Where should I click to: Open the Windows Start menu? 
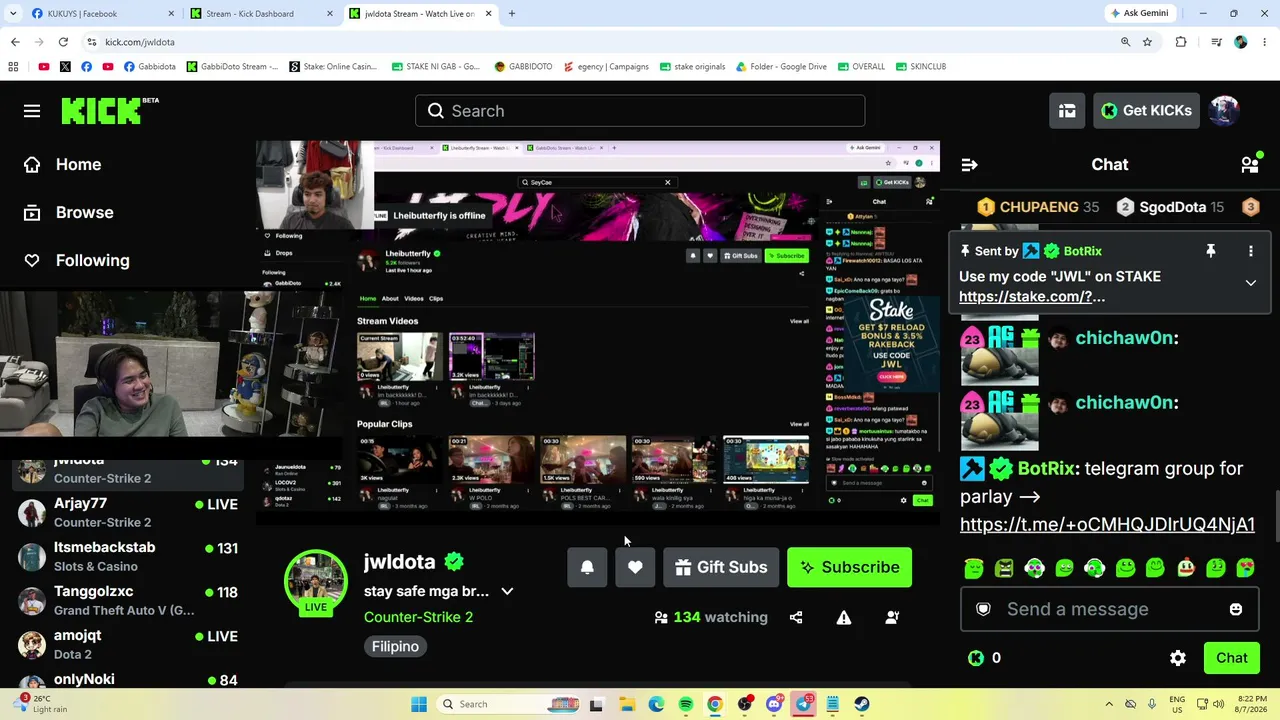419,704
